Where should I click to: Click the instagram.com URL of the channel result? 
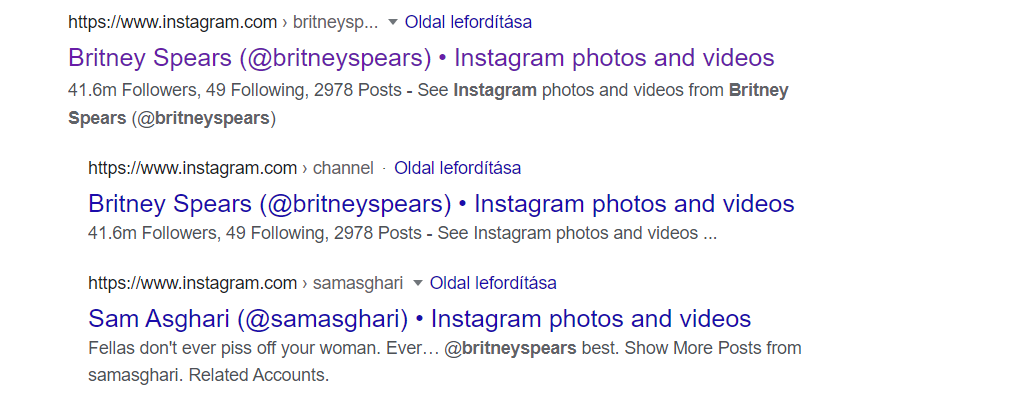(x=192, y=168)
